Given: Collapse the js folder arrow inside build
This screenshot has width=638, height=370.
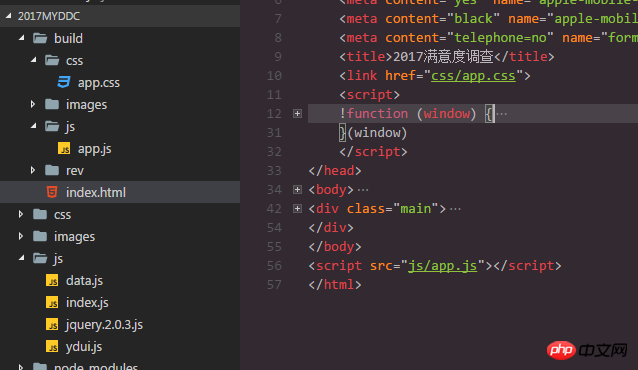Looking at the screenshot, I should click(x=34, y=126).
